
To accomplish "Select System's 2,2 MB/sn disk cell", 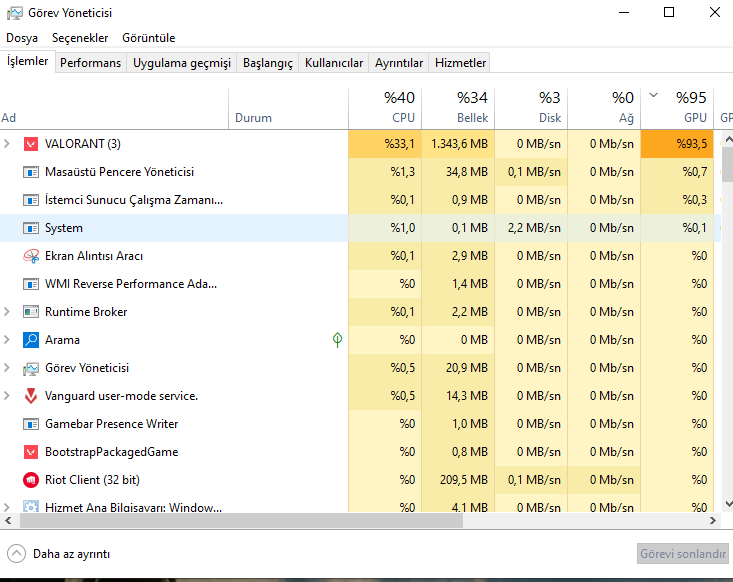I will click(x=531, y=228).
